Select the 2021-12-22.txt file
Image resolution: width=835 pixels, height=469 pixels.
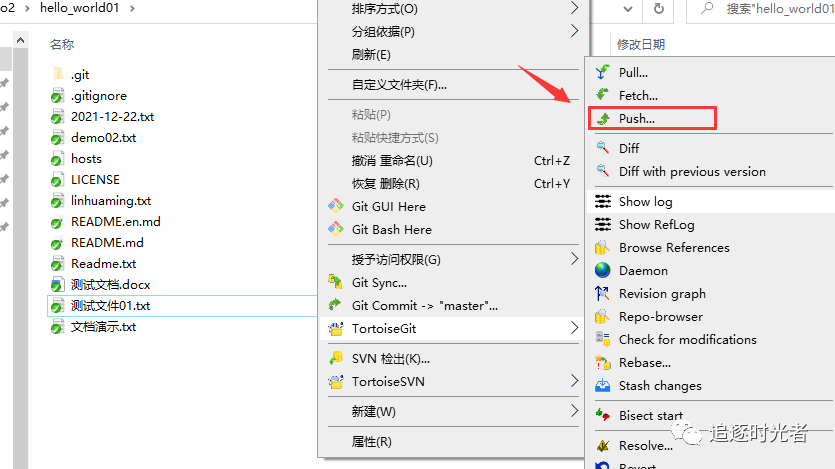[x=112, y=117]
